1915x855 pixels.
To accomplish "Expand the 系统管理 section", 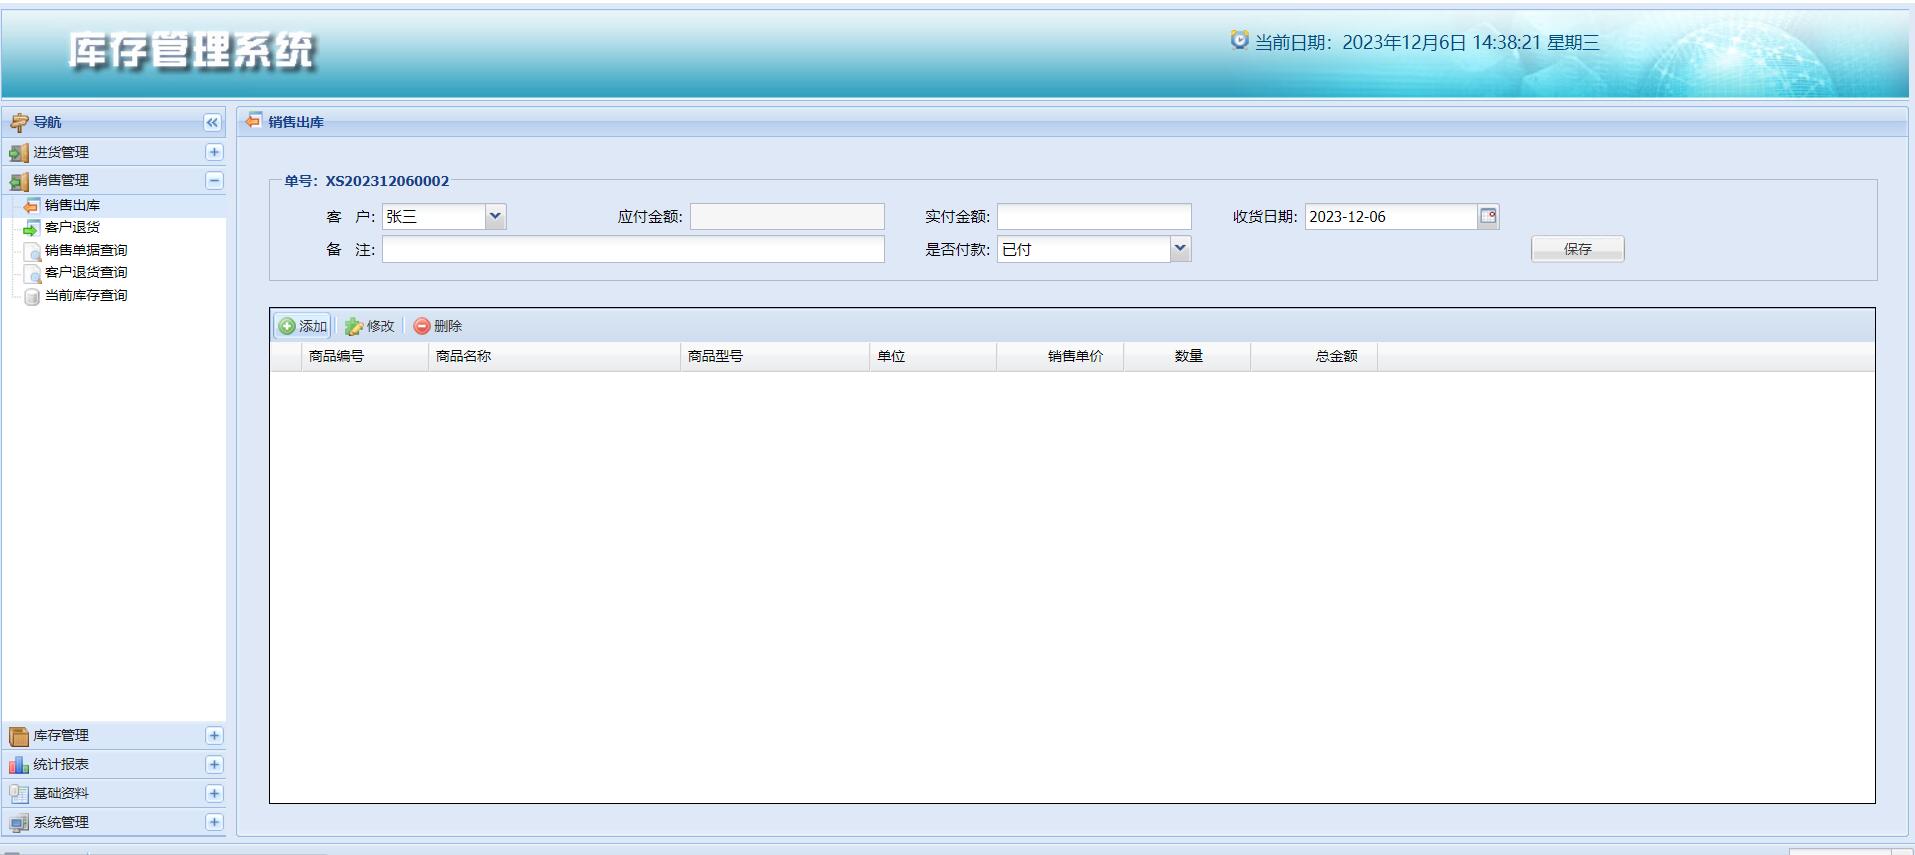I will (x=214, y=823).
